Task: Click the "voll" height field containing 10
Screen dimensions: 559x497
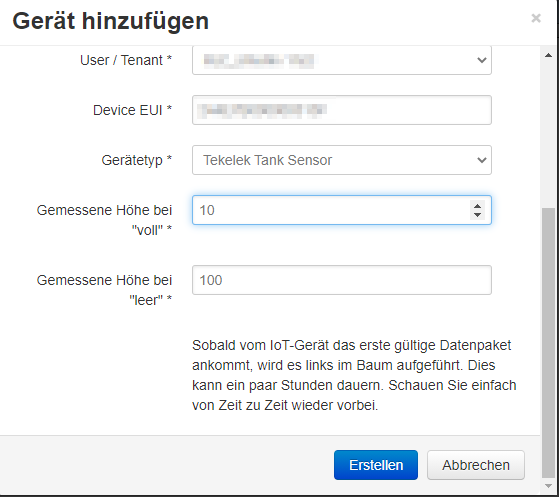Action: [342, 210]
